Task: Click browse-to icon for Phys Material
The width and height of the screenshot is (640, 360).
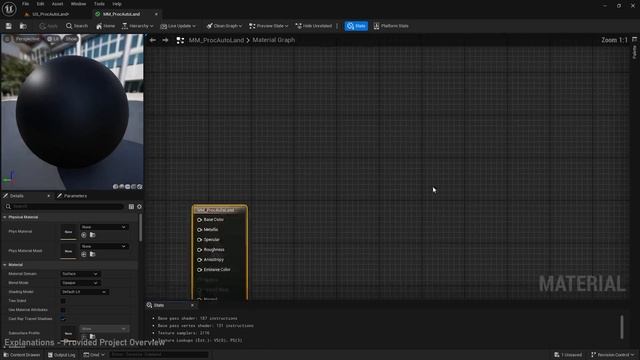Action: point(93,235)
